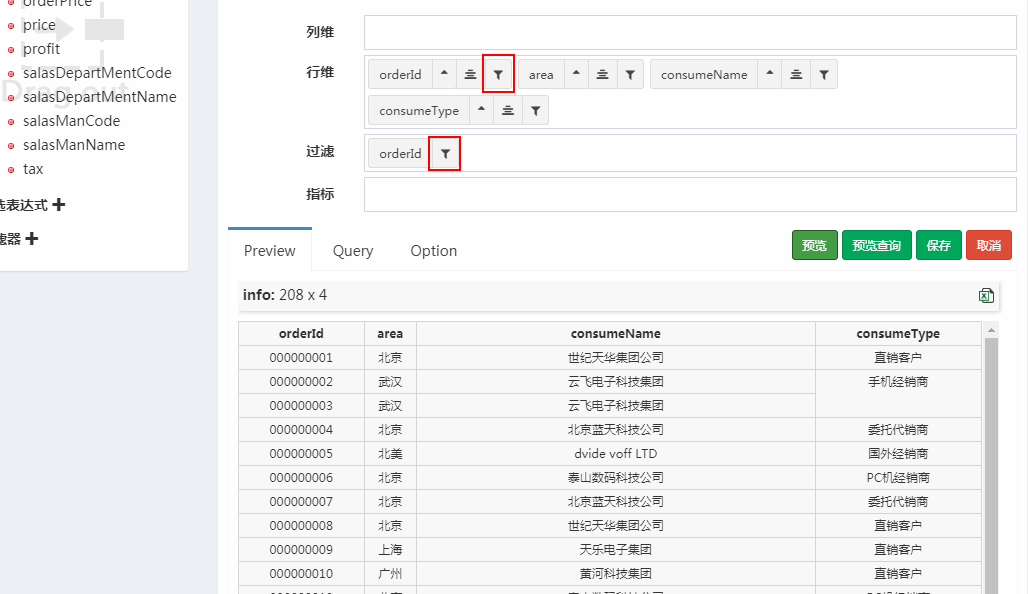Click the scroll-up arrow of the preview table

coord(991,330)
